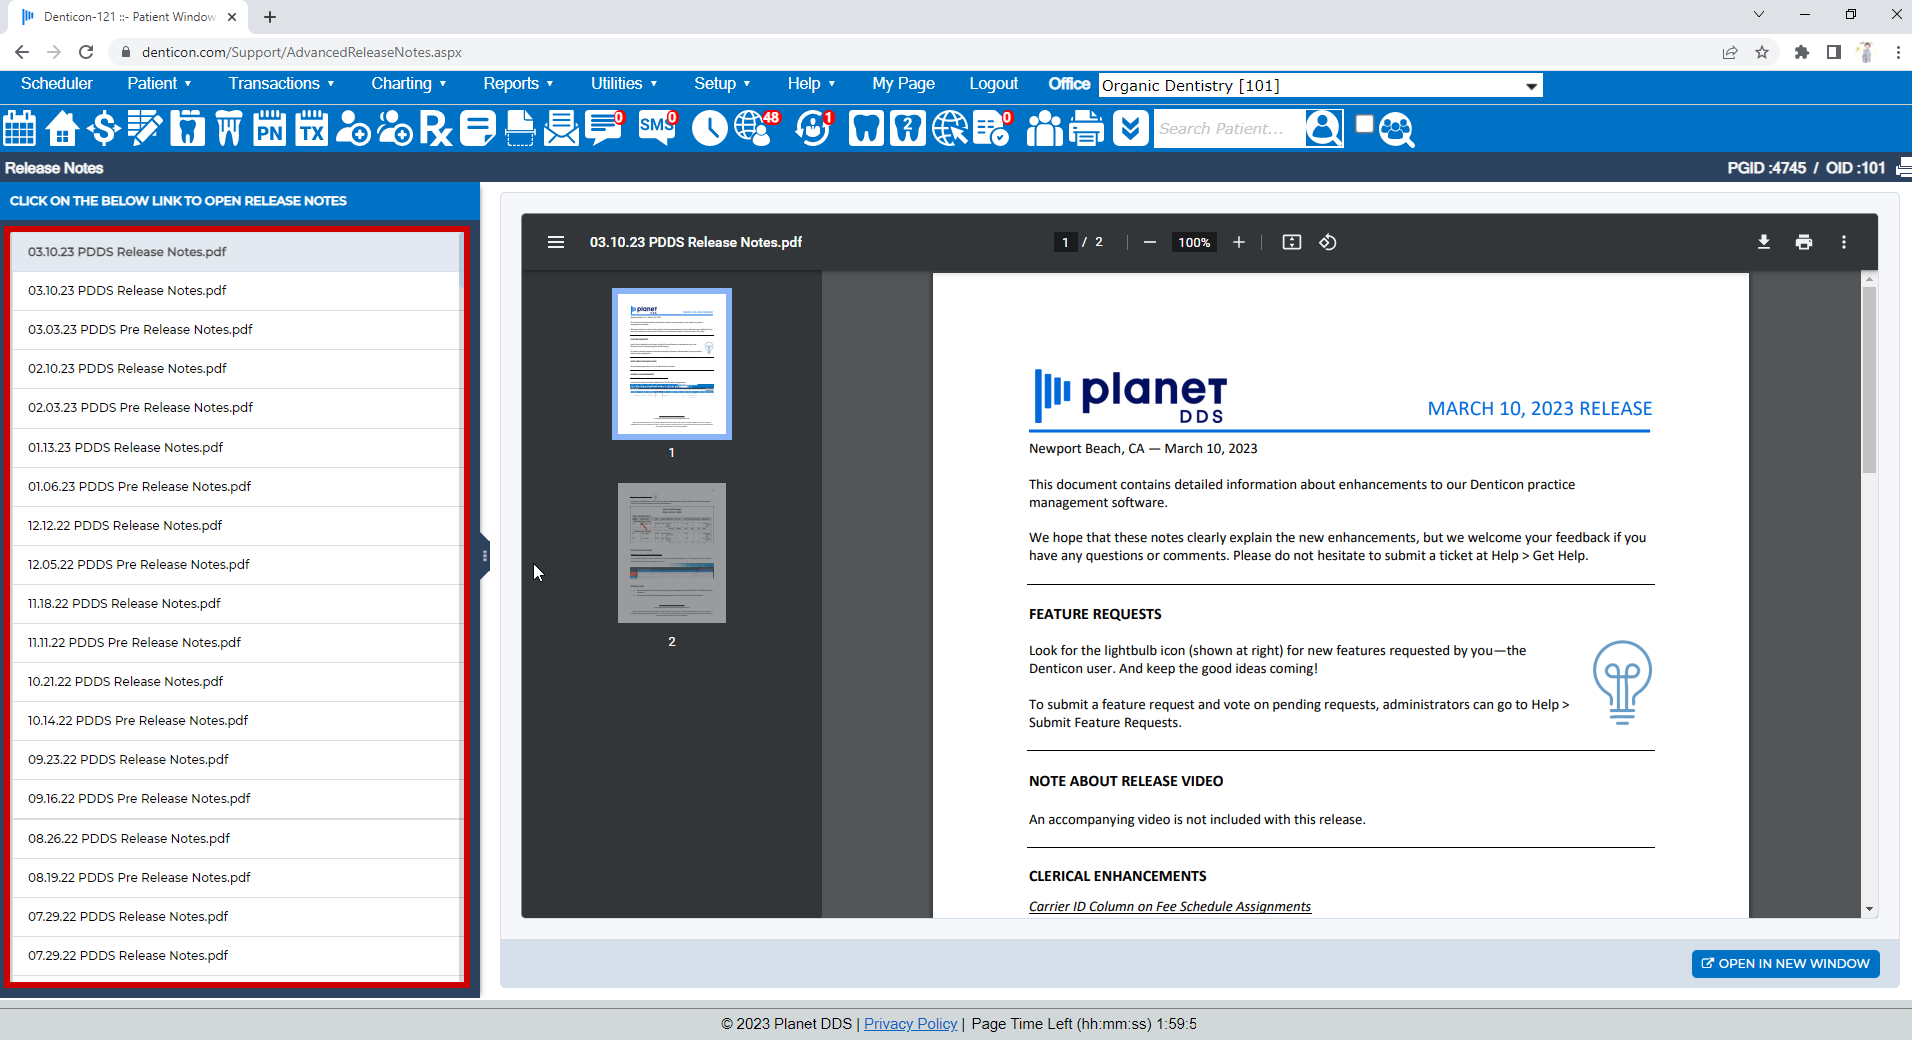1912x1040 pixels.
Task: Print the PDF from viewer toolbar
Action: [1804, 242]
